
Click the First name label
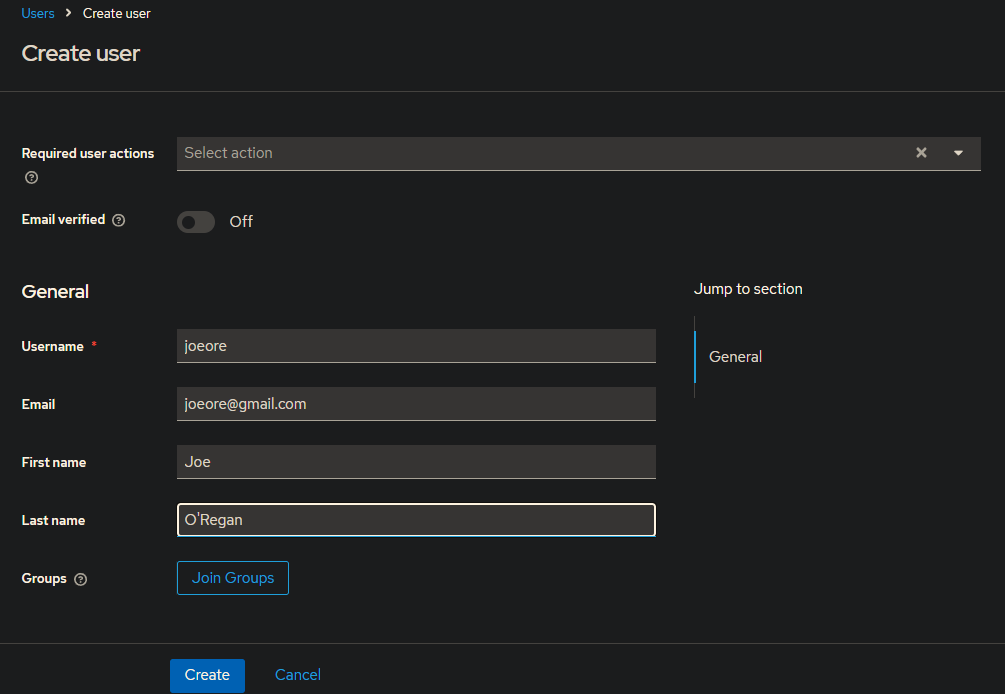point(54,463)
